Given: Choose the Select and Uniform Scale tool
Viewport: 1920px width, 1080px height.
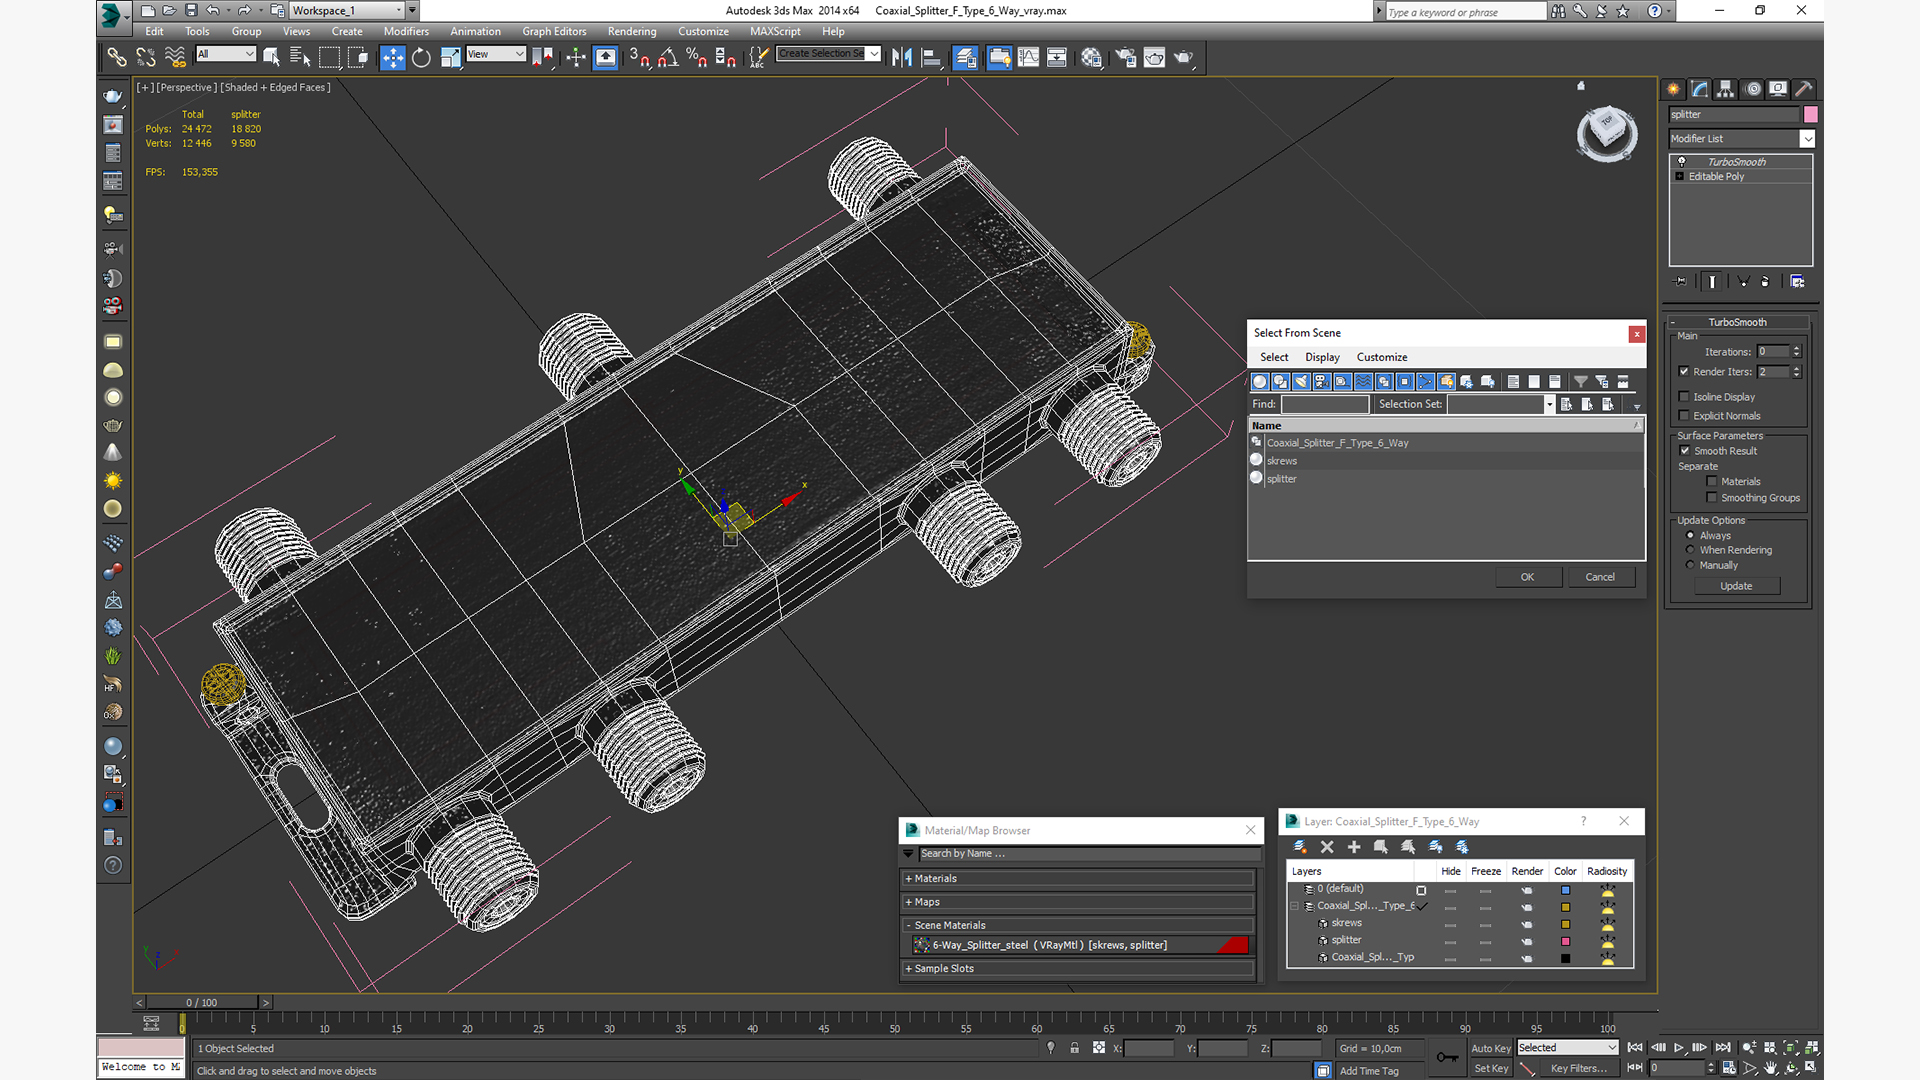Looking at the screenshot, I should (x=450, y=57).
